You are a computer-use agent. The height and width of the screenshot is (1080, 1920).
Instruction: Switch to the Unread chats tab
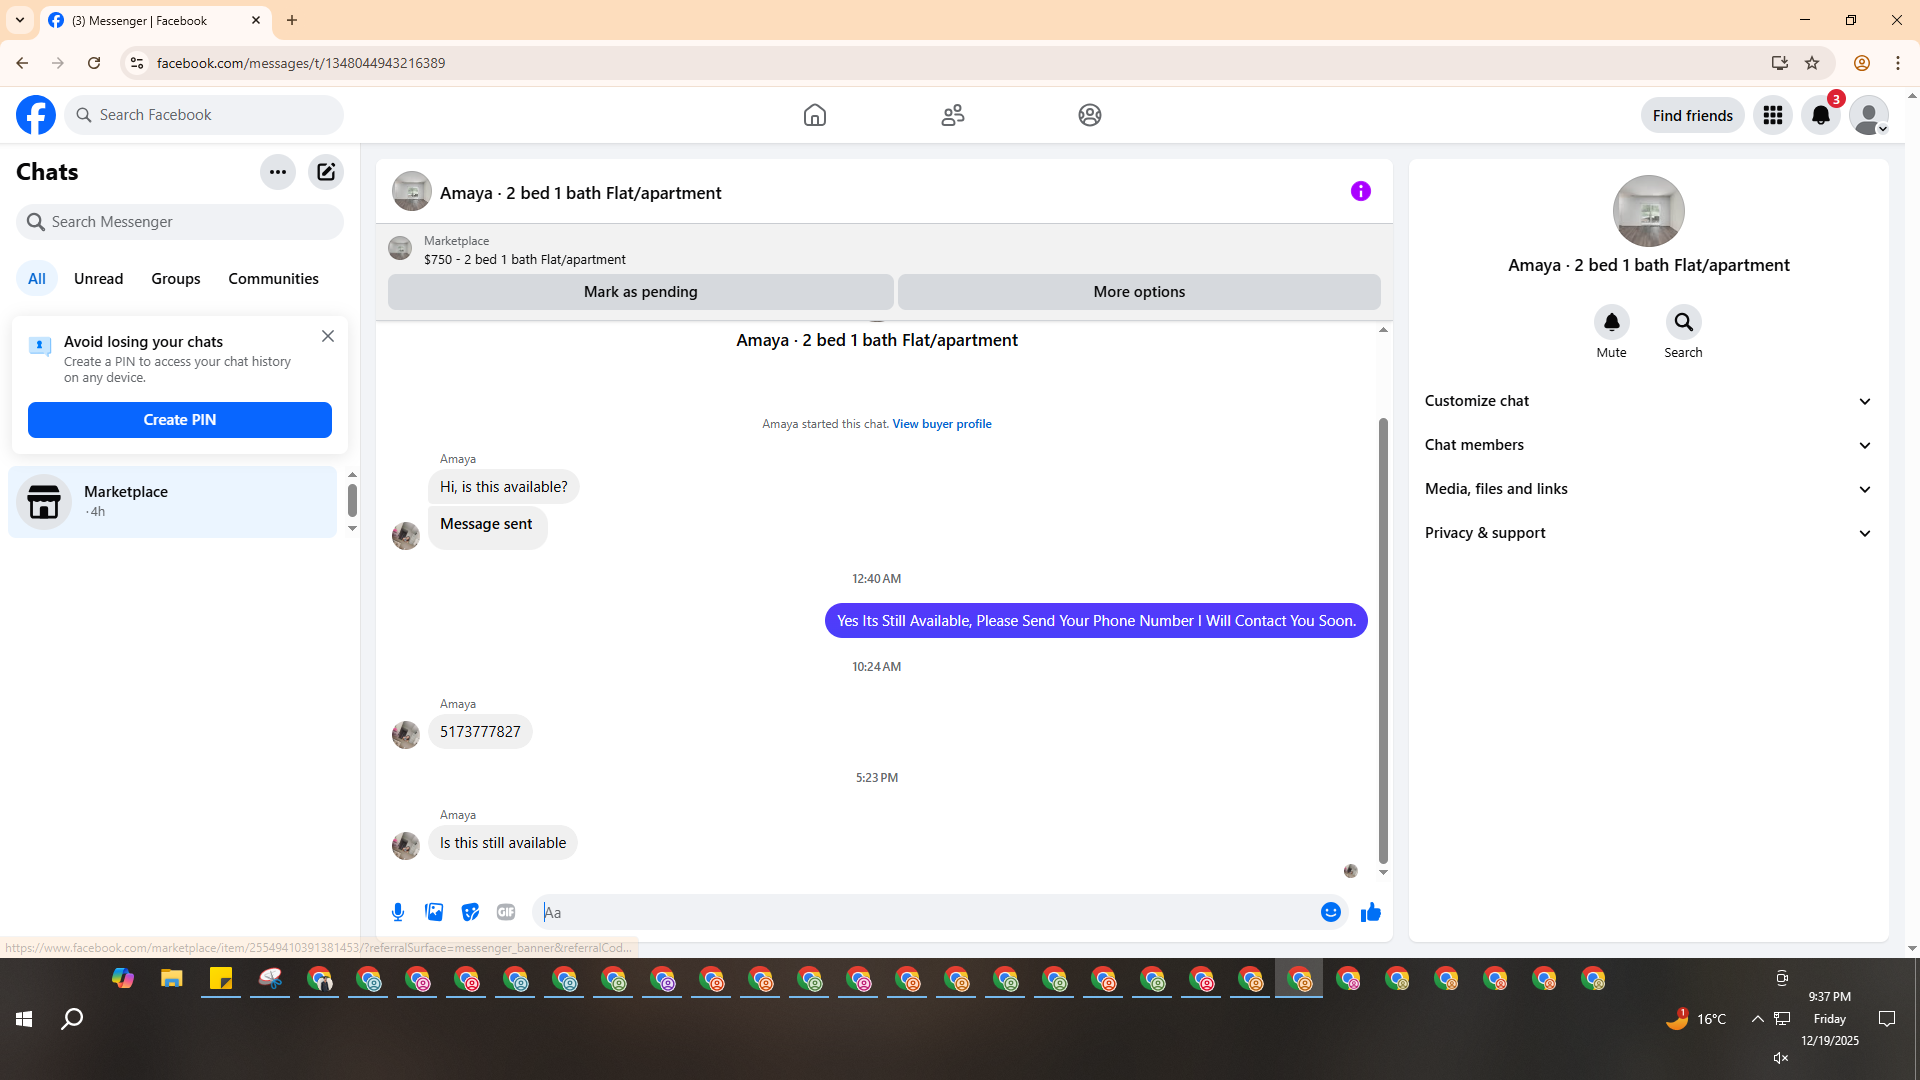point(98,279)
